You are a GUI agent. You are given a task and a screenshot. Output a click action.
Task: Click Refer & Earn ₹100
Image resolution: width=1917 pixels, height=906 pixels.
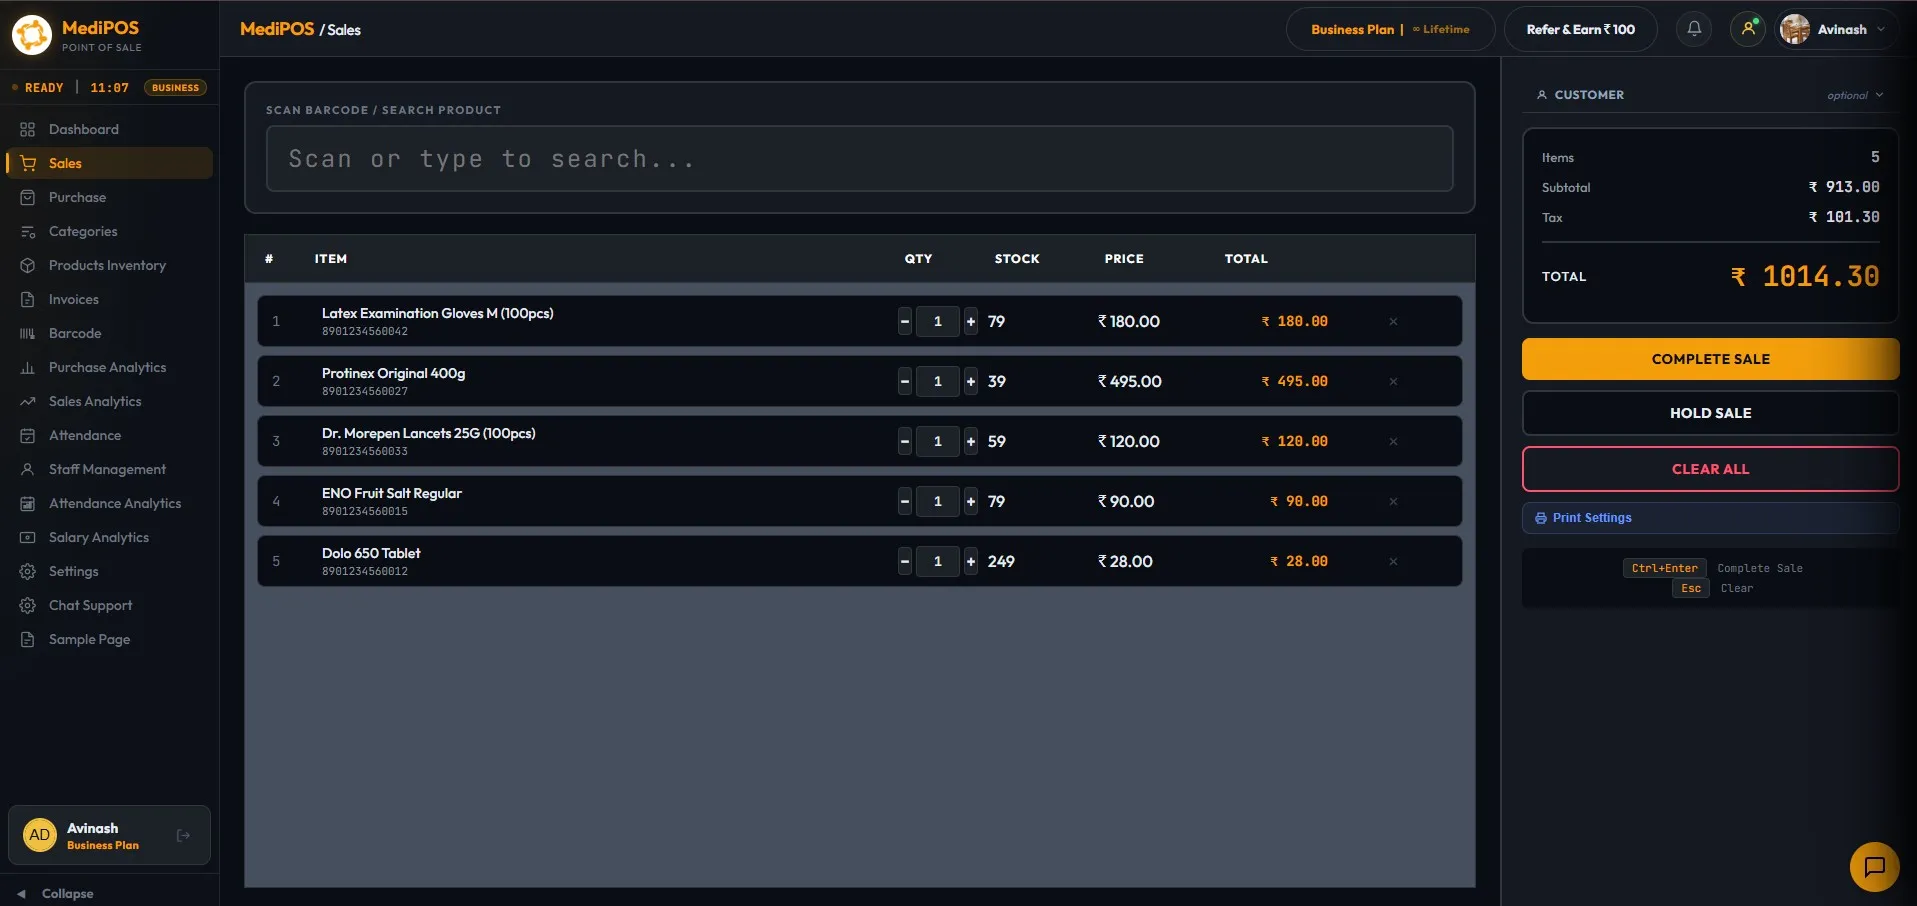click(x=1580, y=29)
